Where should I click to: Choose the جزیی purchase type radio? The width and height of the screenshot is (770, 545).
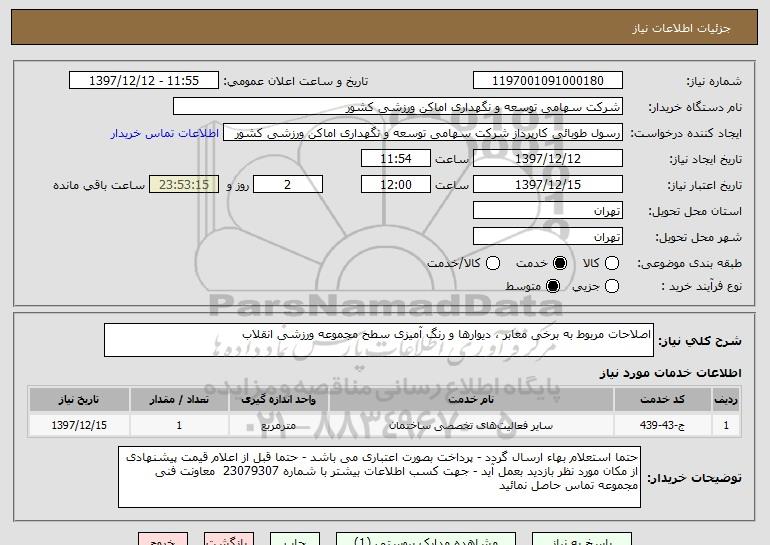pyautogui.click(x=612, y=286)
